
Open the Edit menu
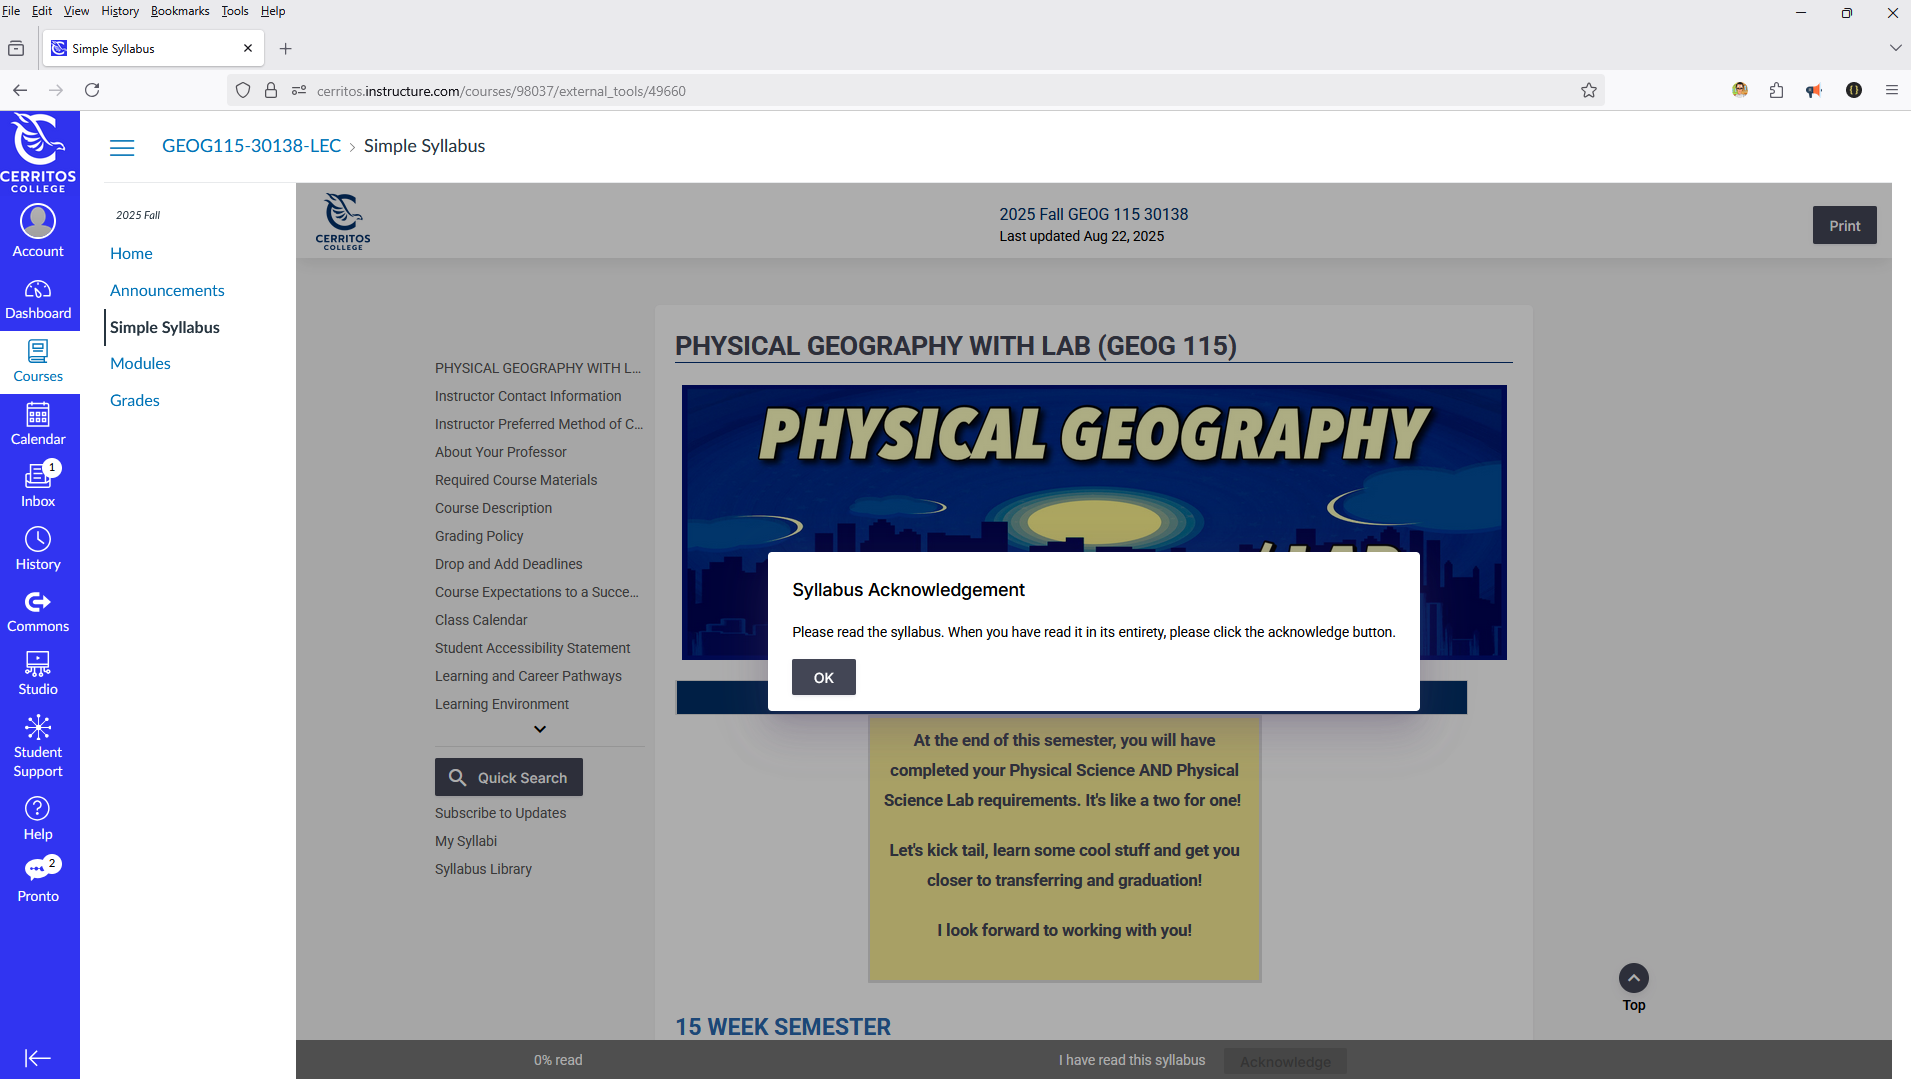pyautogui.click(x=42, y=11)
